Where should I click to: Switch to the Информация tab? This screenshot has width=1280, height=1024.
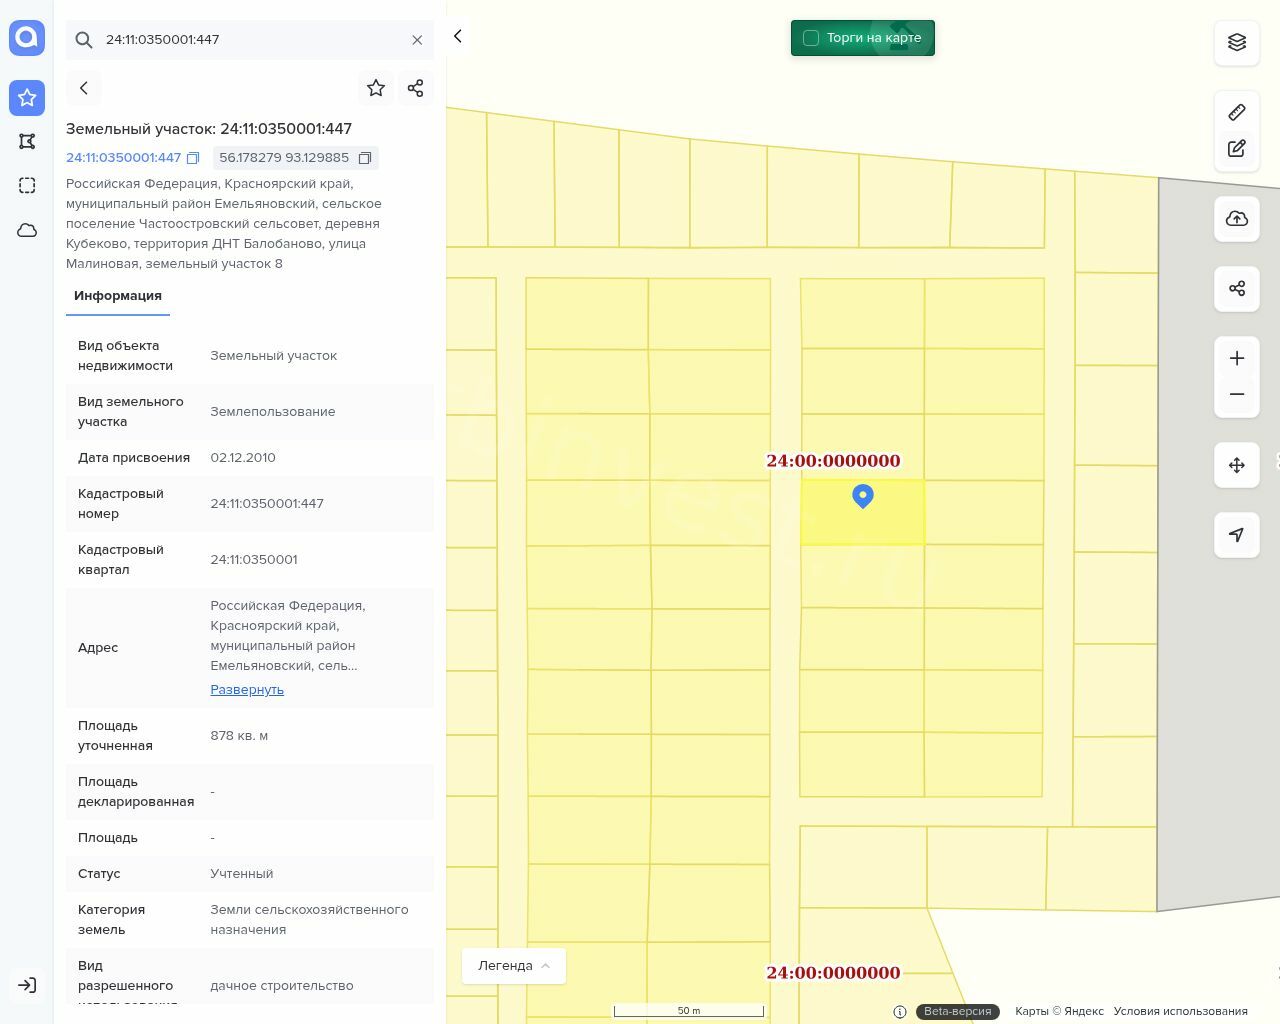118,296
